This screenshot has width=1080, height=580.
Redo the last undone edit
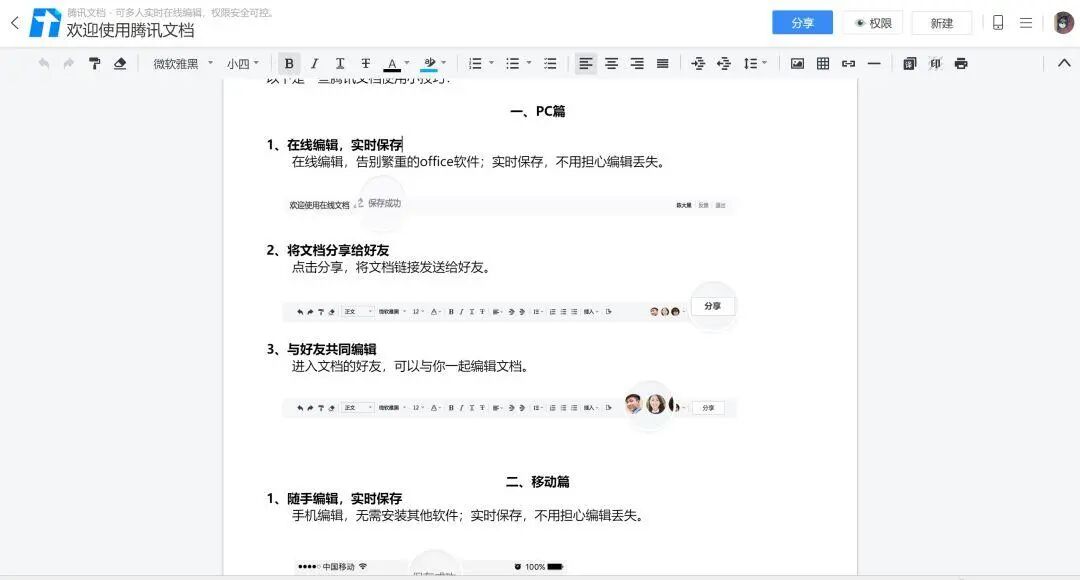[68, 63]
